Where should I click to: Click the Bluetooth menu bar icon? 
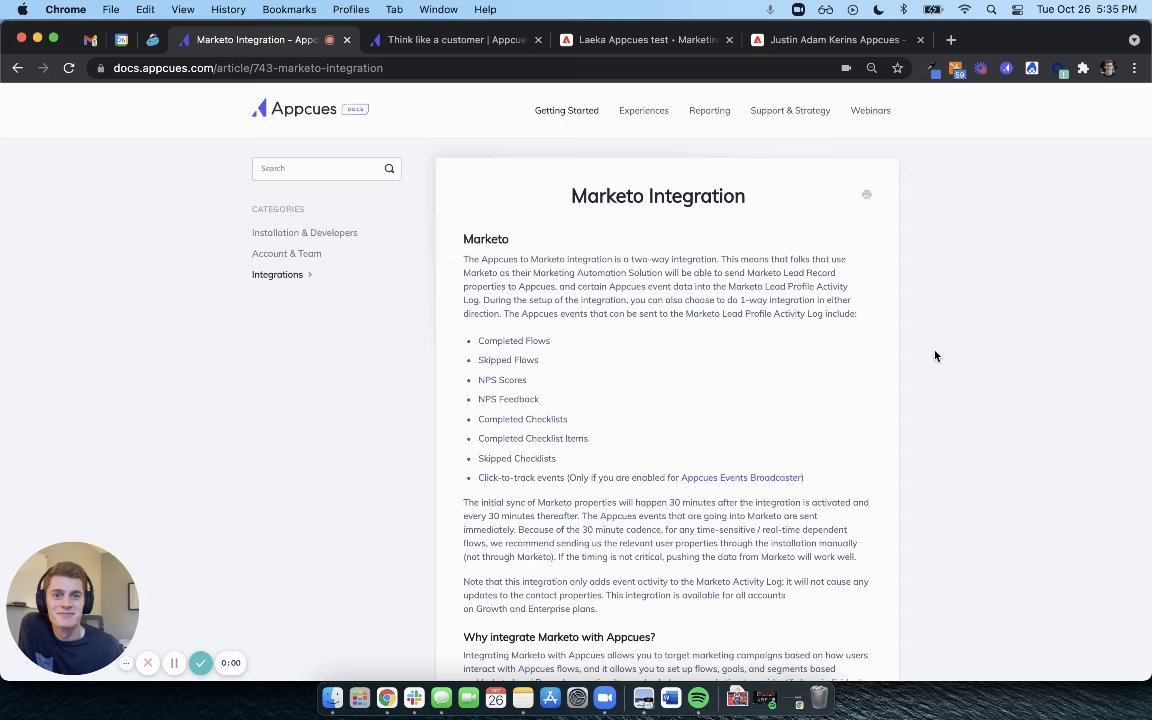pos(904,10)
